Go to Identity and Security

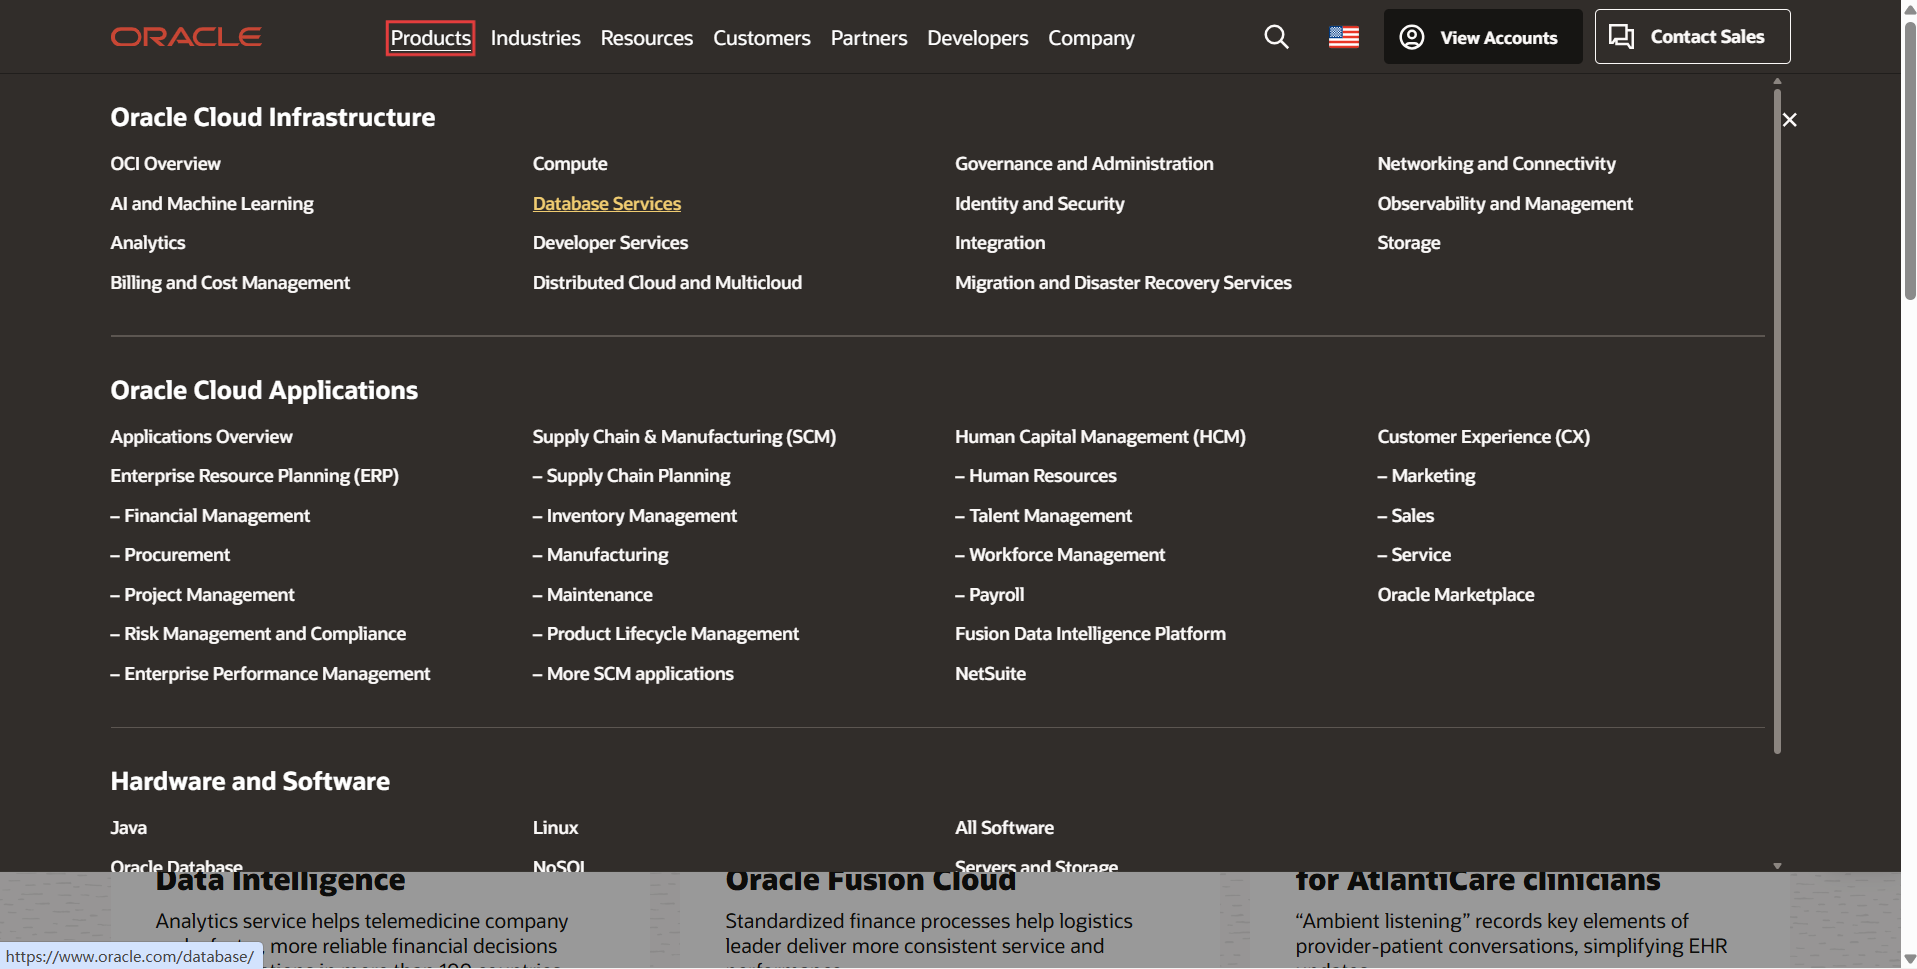(x=1039, y=204)
